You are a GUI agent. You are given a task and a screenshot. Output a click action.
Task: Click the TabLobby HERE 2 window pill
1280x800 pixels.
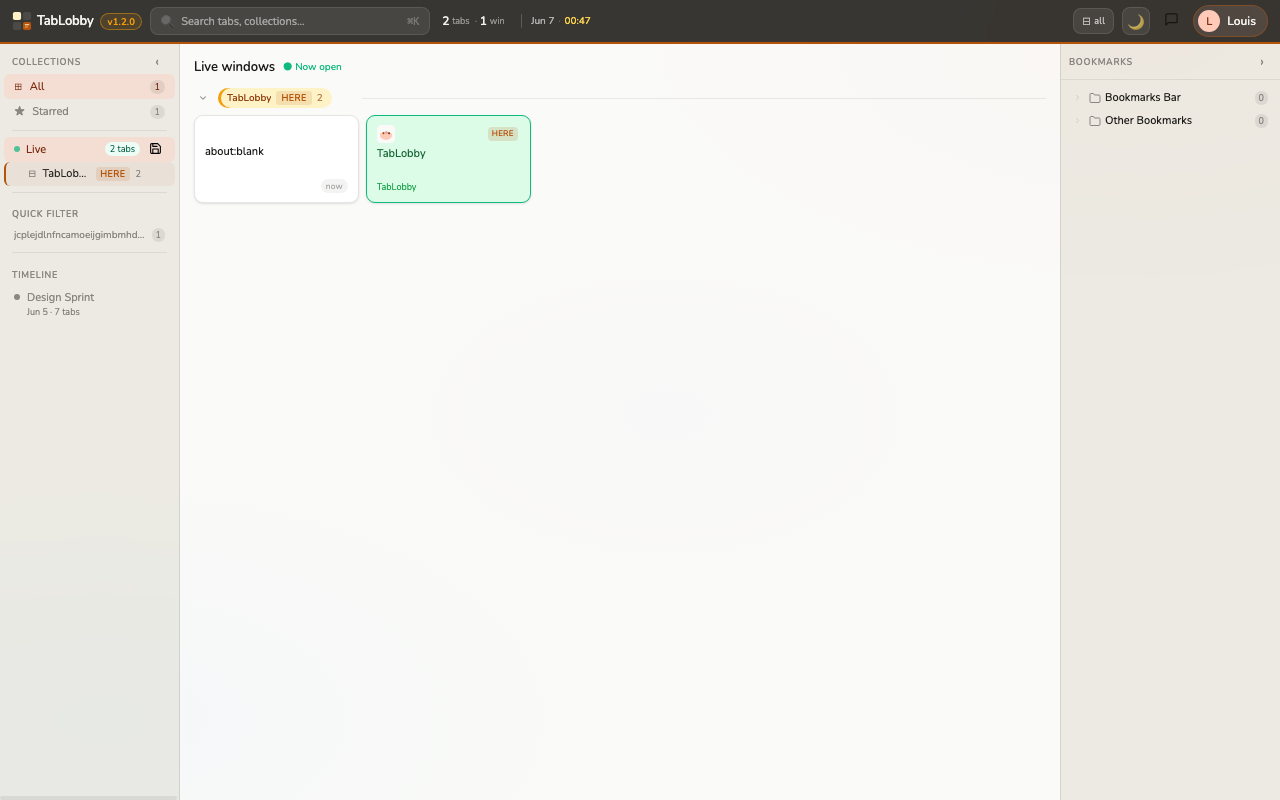(x=275, y=98)
